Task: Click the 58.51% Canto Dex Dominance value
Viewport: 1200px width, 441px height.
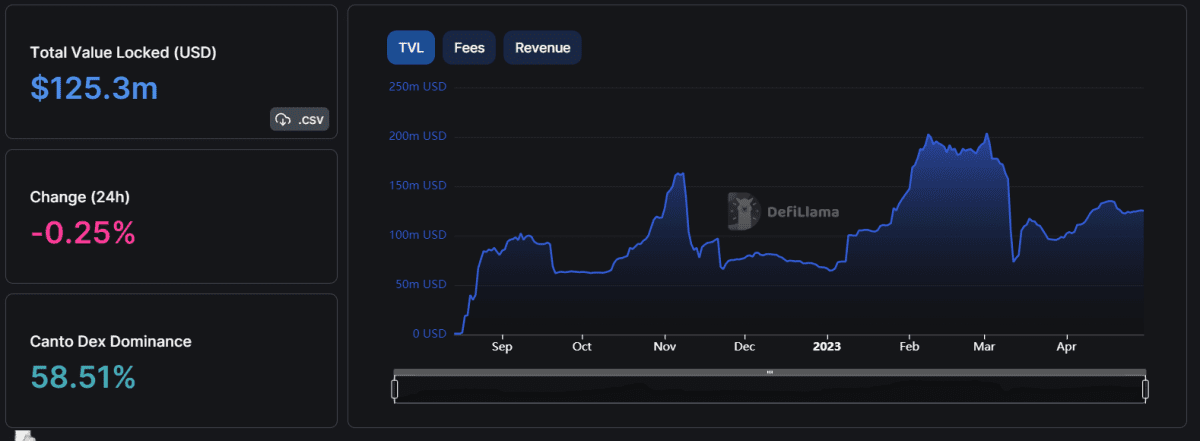Action: 83,377
